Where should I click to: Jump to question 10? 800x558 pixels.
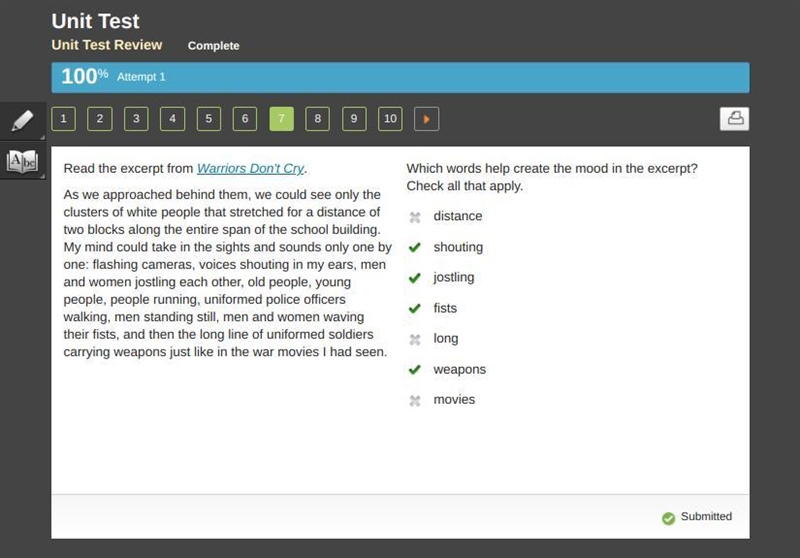click(x=390, y=119)
